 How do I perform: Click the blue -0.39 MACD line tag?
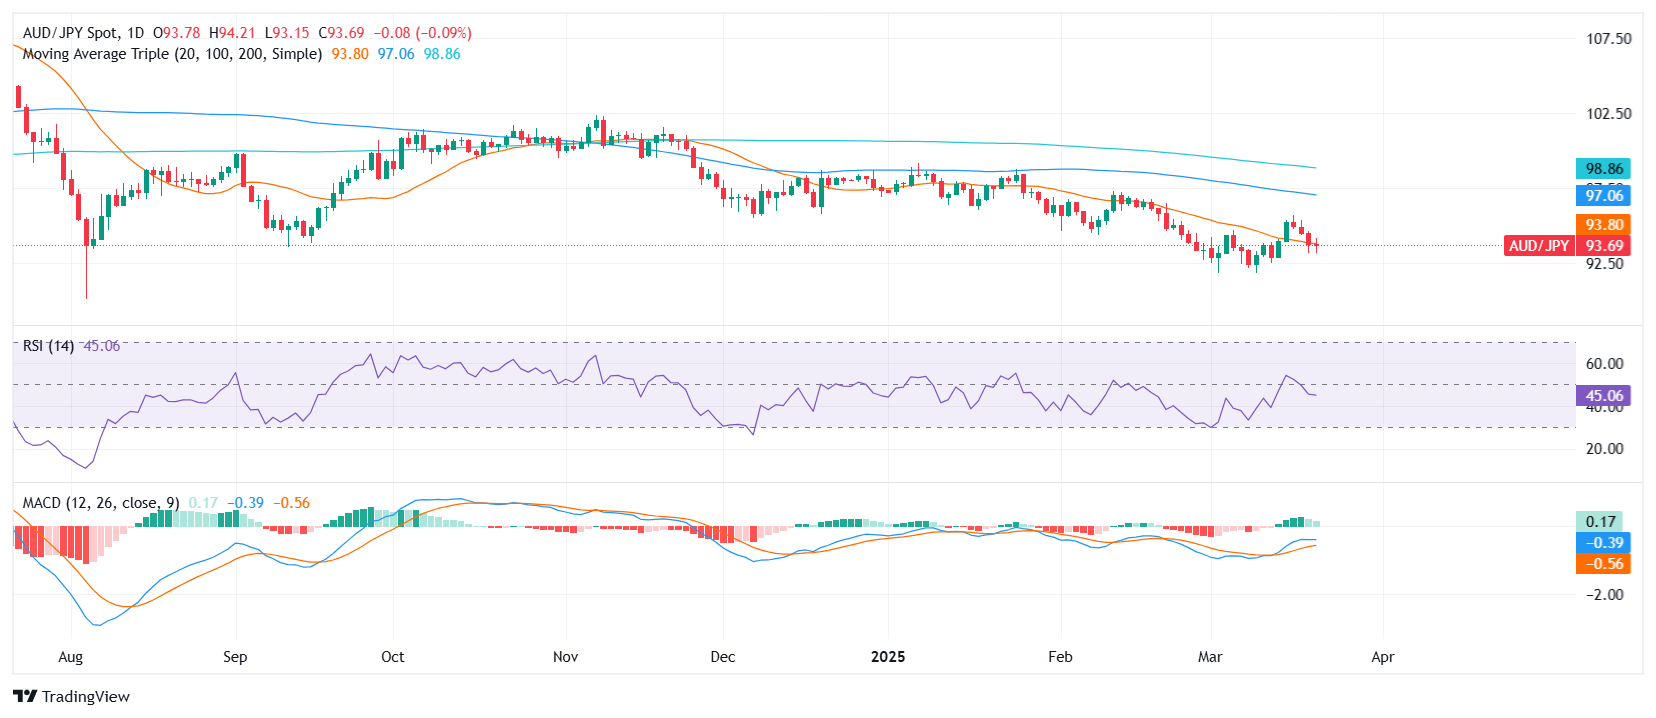(1603, 543)
